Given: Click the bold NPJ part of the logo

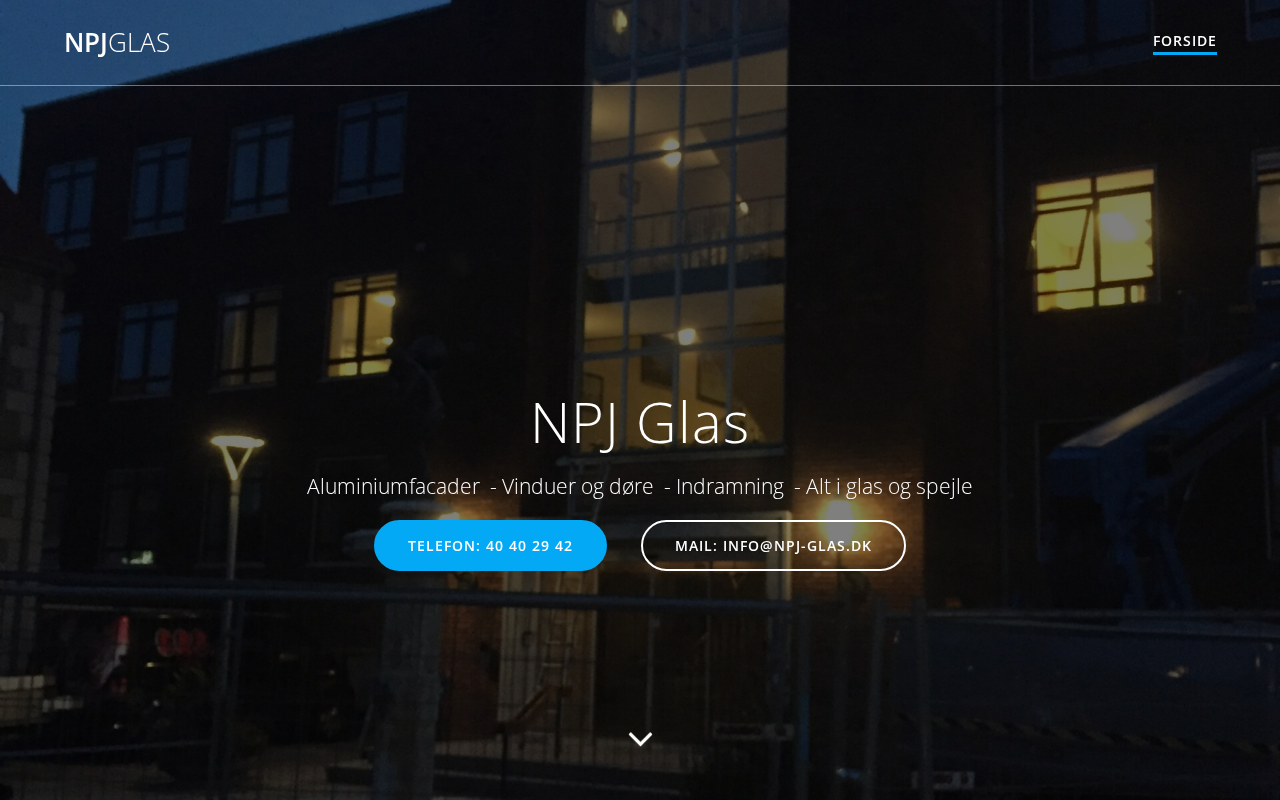Looking at the screenshot, I should point(85,43).
